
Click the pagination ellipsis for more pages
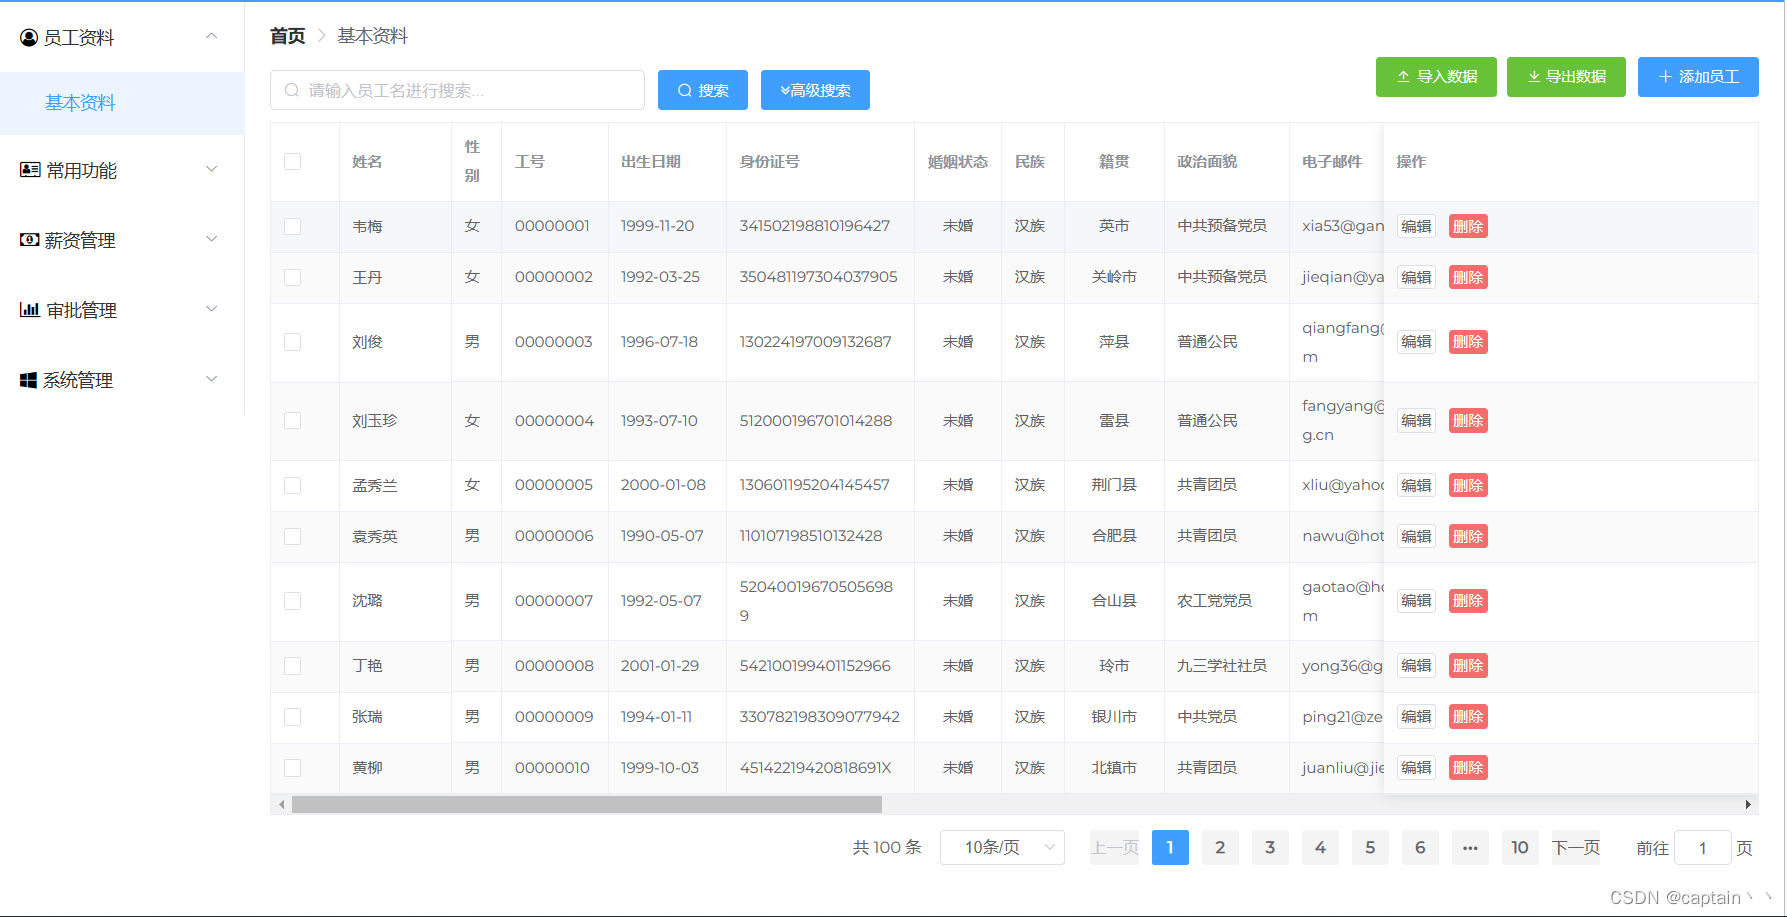pyautogui.click(x=1470, y=848)
